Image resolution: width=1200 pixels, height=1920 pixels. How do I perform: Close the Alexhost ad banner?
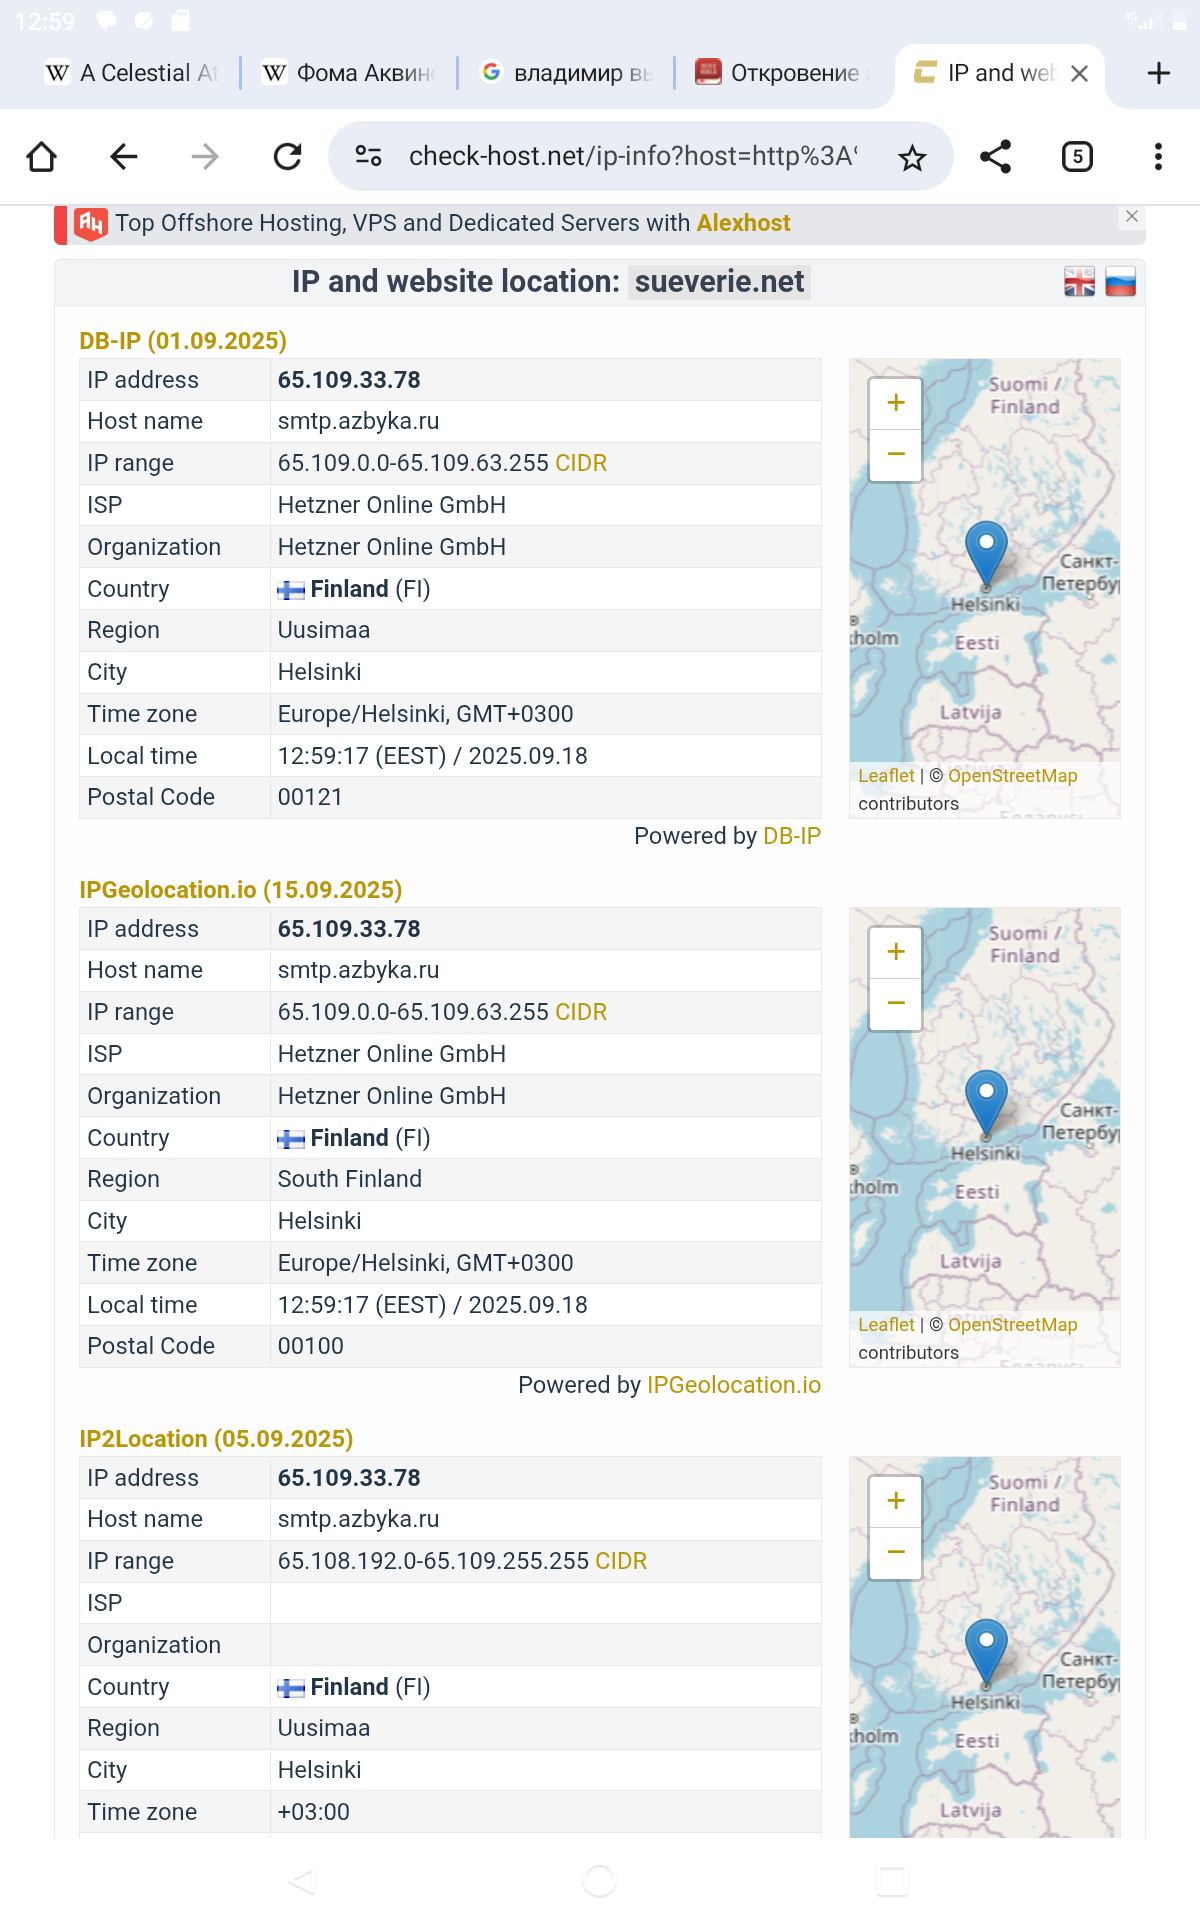click(1132, 217)
